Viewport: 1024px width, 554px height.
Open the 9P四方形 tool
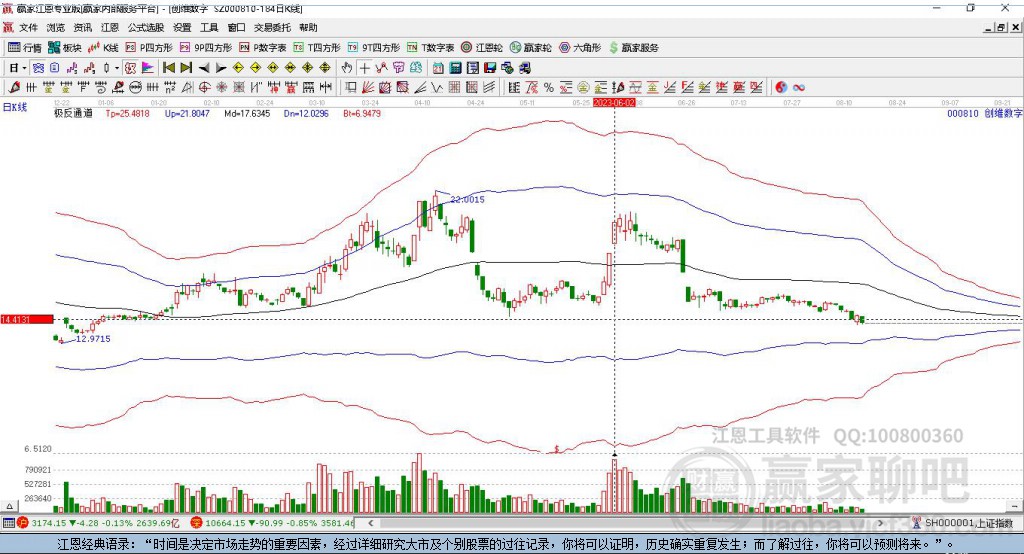point(206,48)
